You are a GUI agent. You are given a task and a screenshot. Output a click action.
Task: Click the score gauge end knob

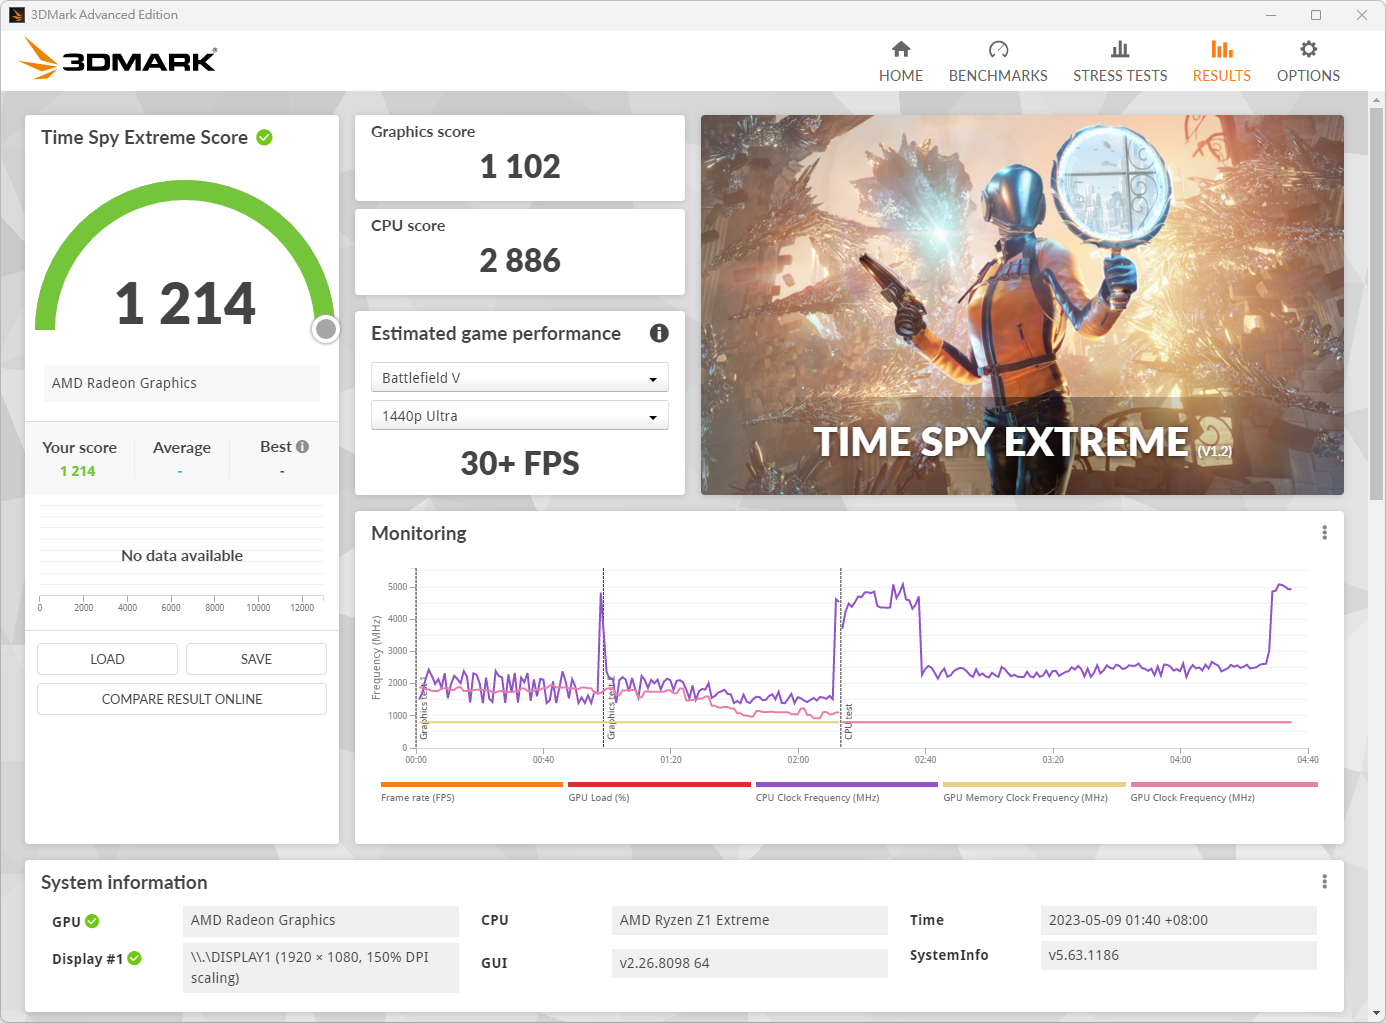coord(326,328)
